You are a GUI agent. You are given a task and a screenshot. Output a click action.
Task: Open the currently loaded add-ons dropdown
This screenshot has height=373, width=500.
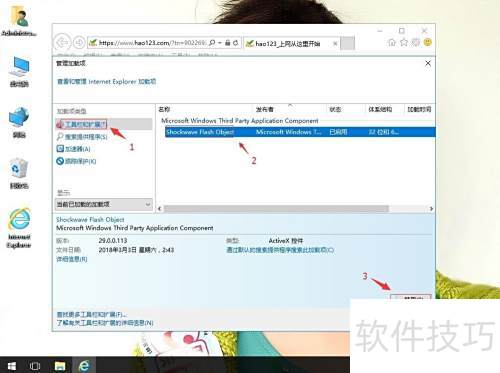point(104,204)
